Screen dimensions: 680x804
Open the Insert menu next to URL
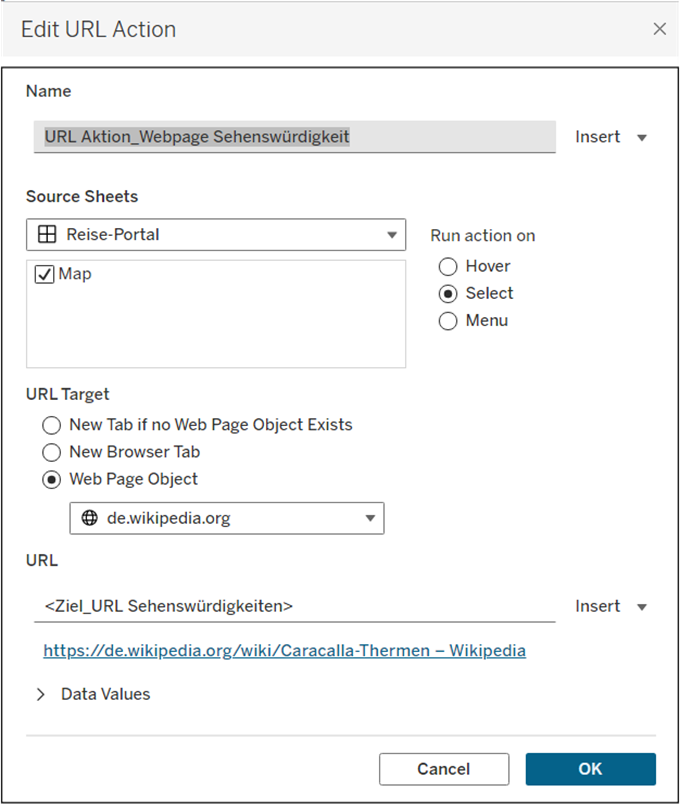(612, 606)
